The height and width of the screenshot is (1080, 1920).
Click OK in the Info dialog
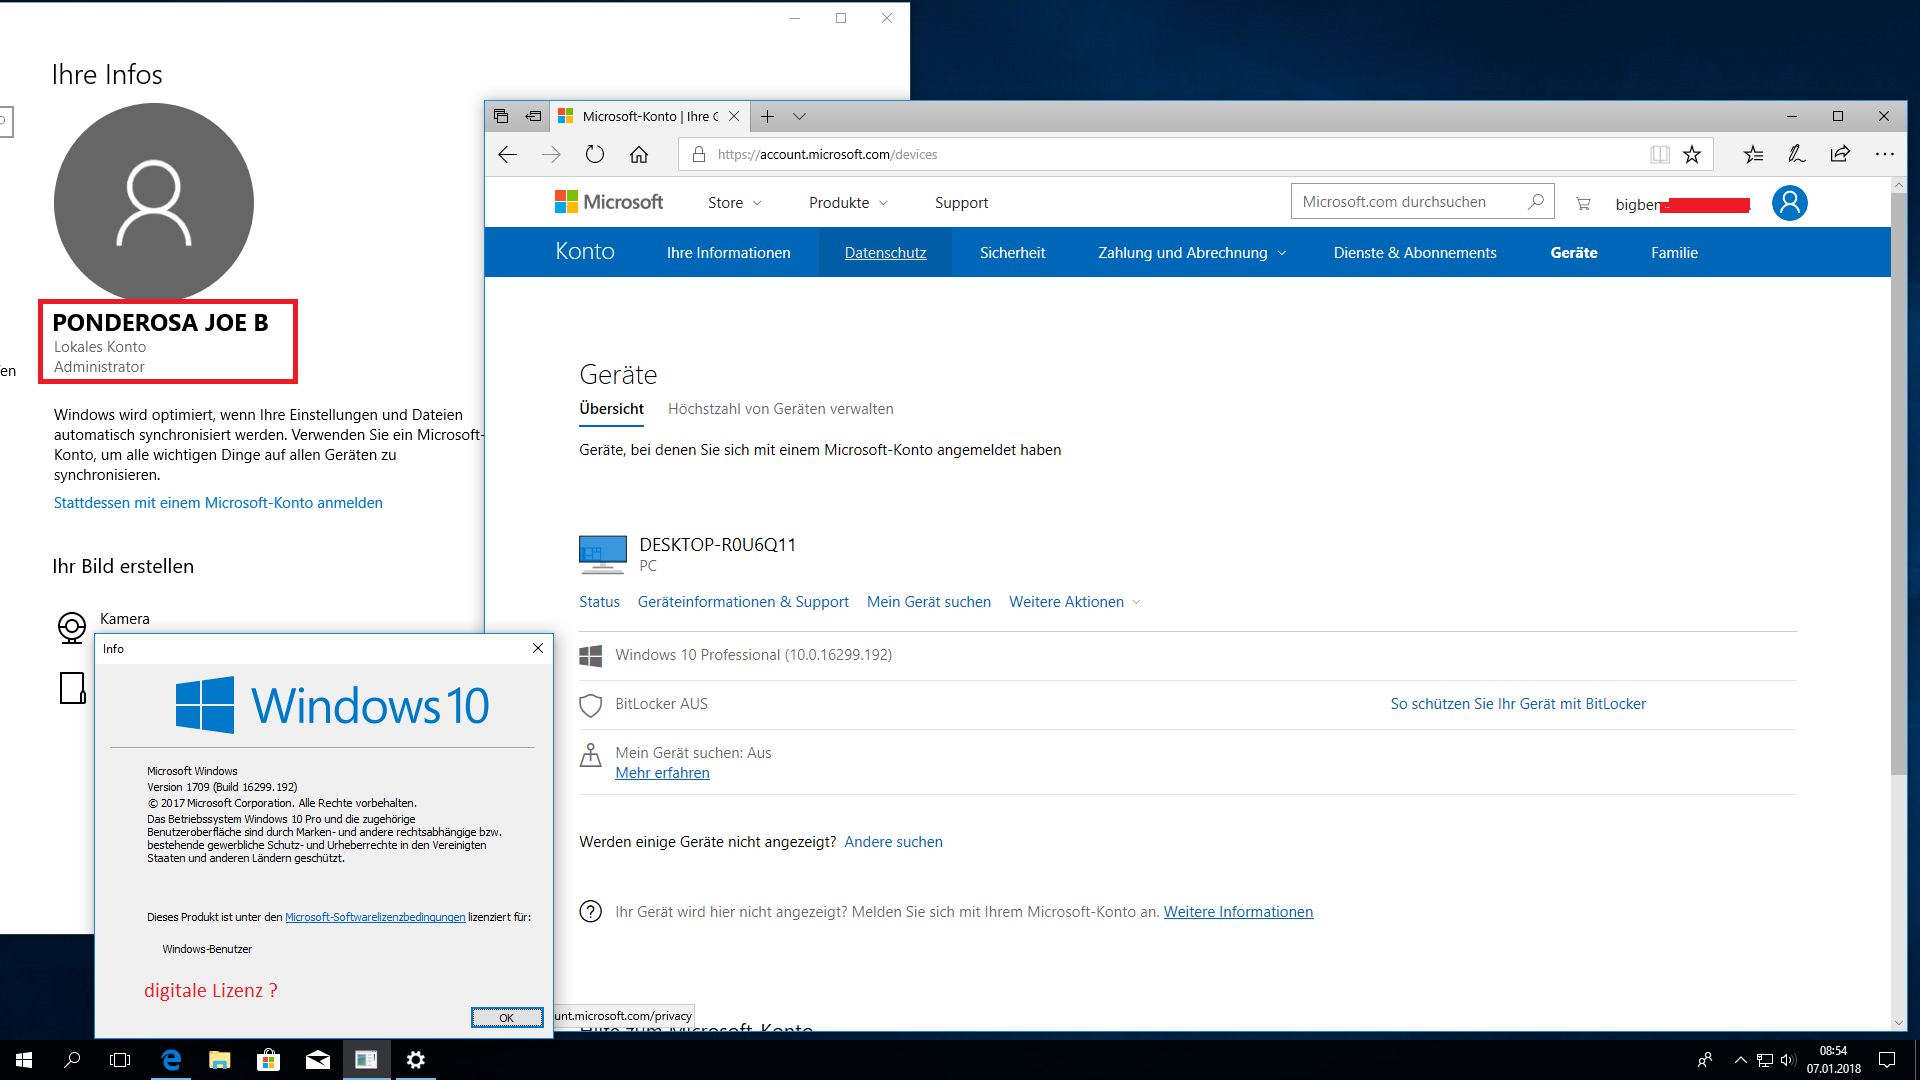click(507, 1018)
